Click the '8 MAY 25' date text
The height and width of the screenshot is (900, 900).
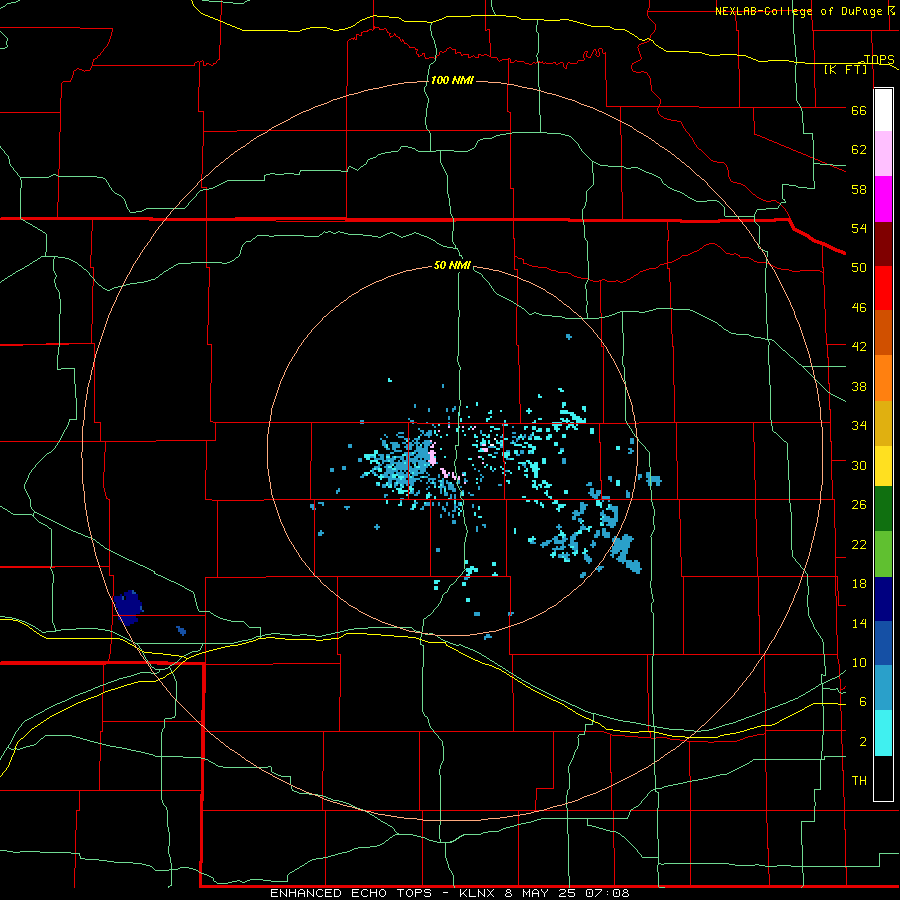pos(541,893)
